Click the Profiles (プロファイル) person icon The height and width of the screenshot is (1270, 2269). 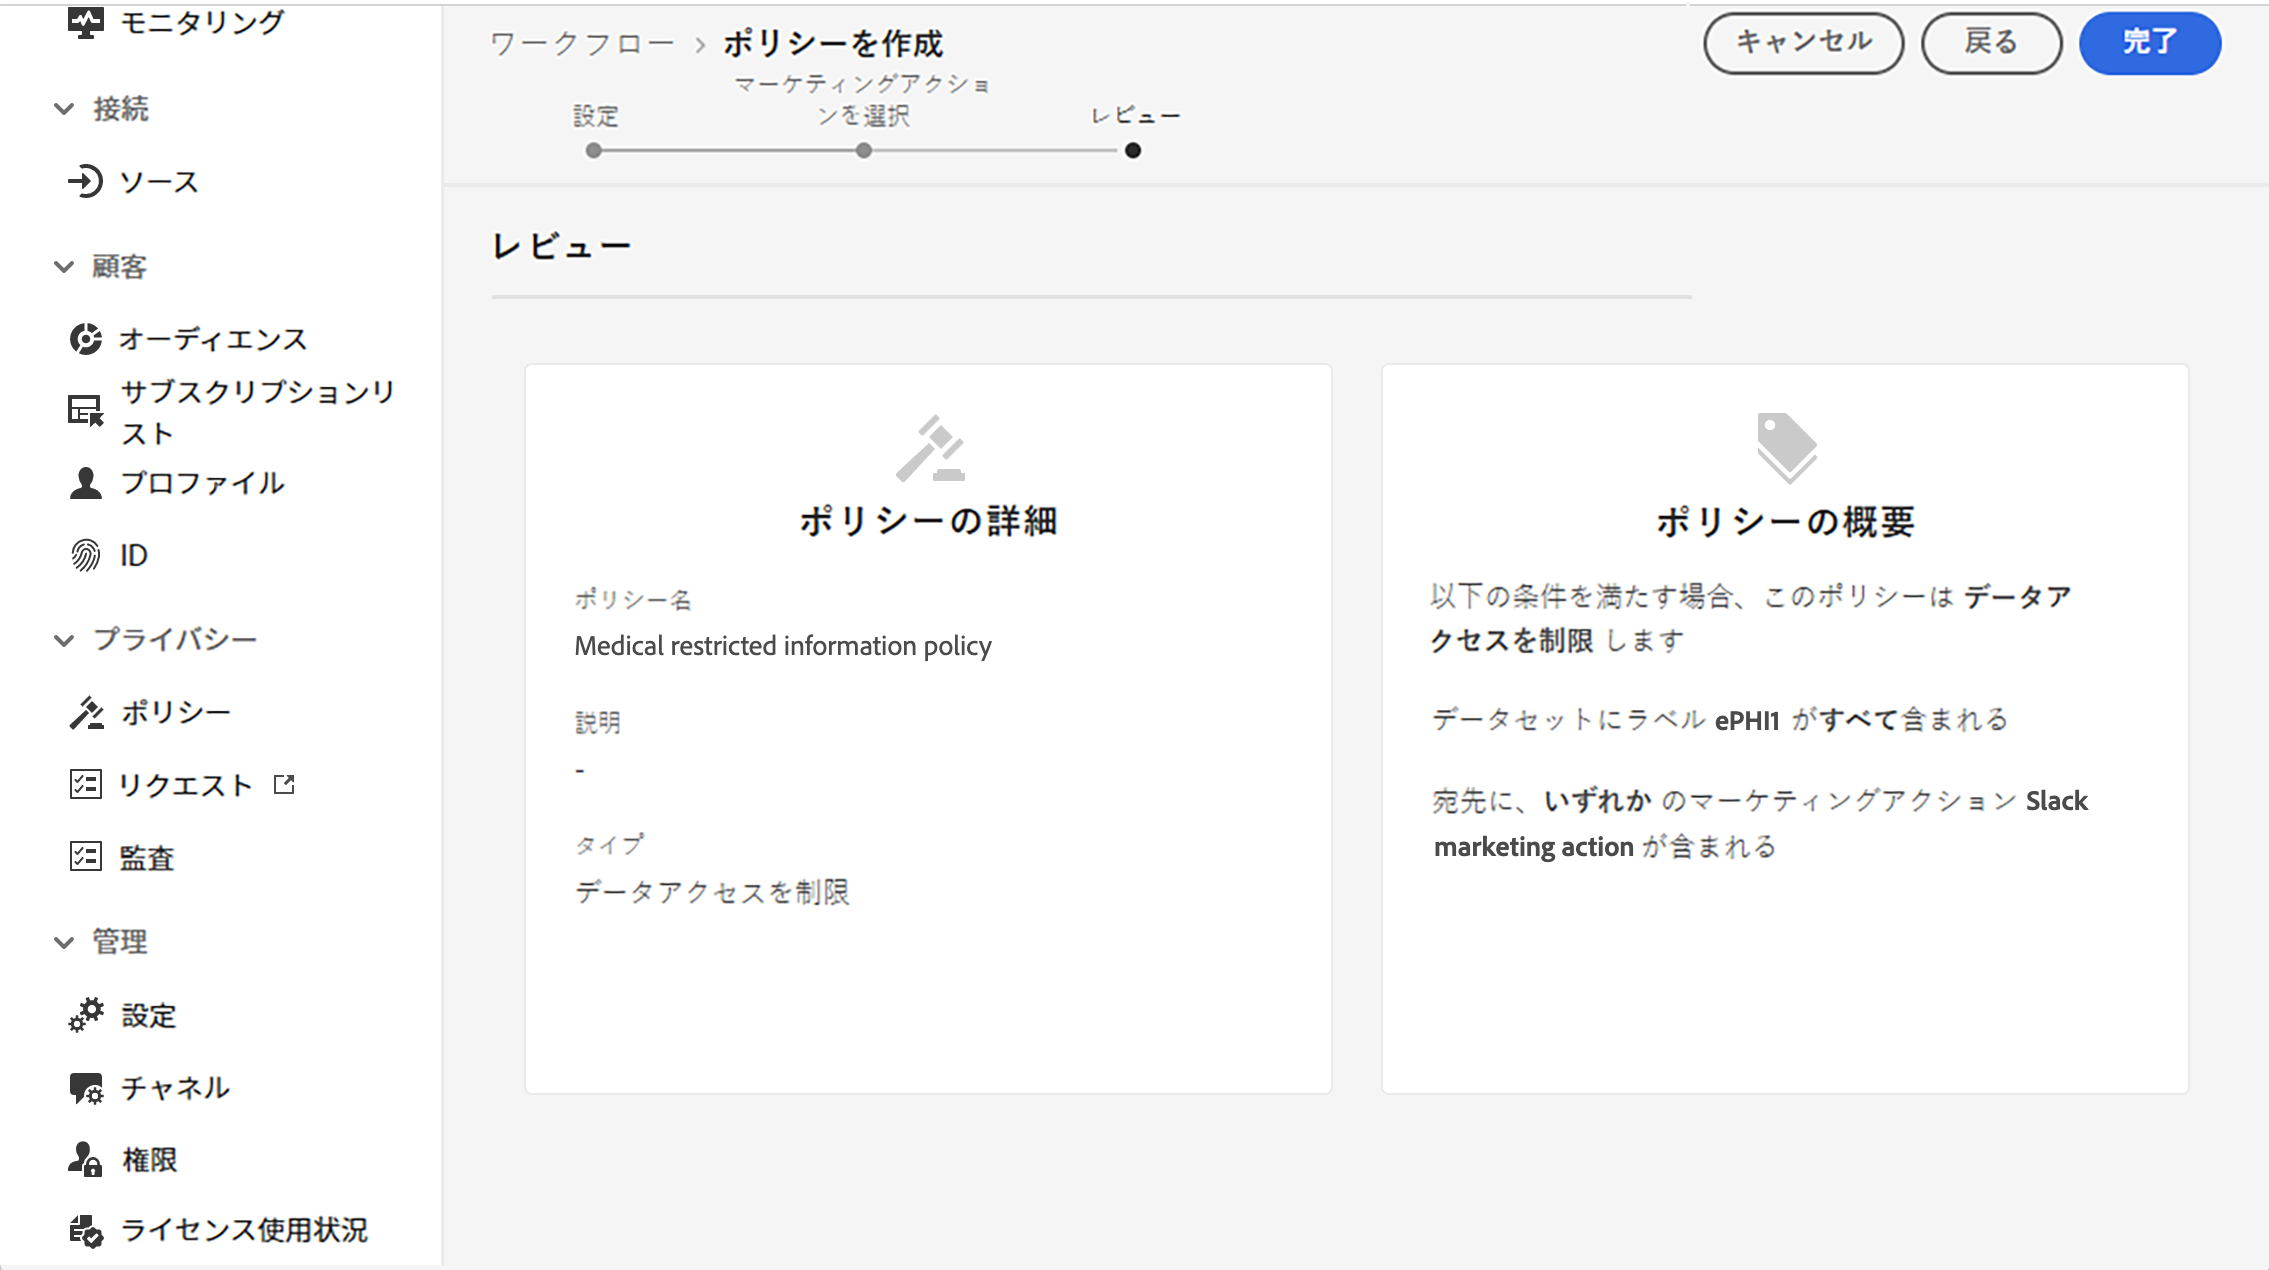(86, 483)
